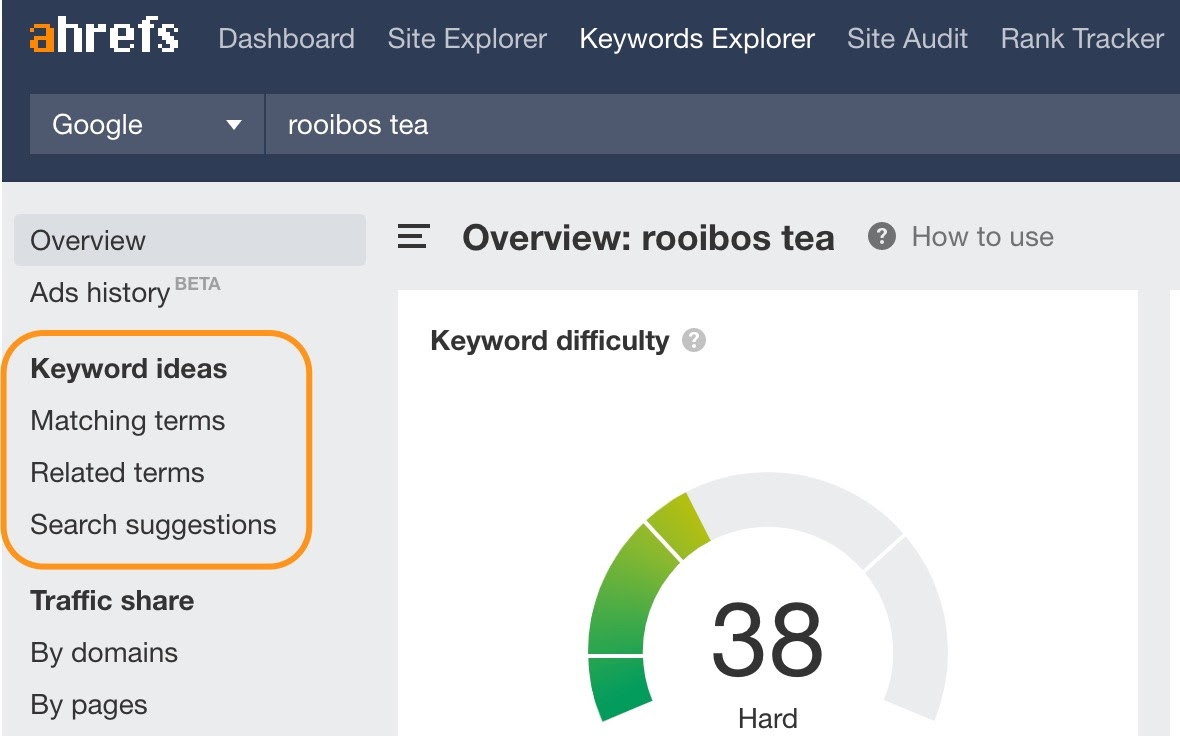This screenshot has height=736, width=1180.
Task: Open Site Audit
Action: [907, 38]
